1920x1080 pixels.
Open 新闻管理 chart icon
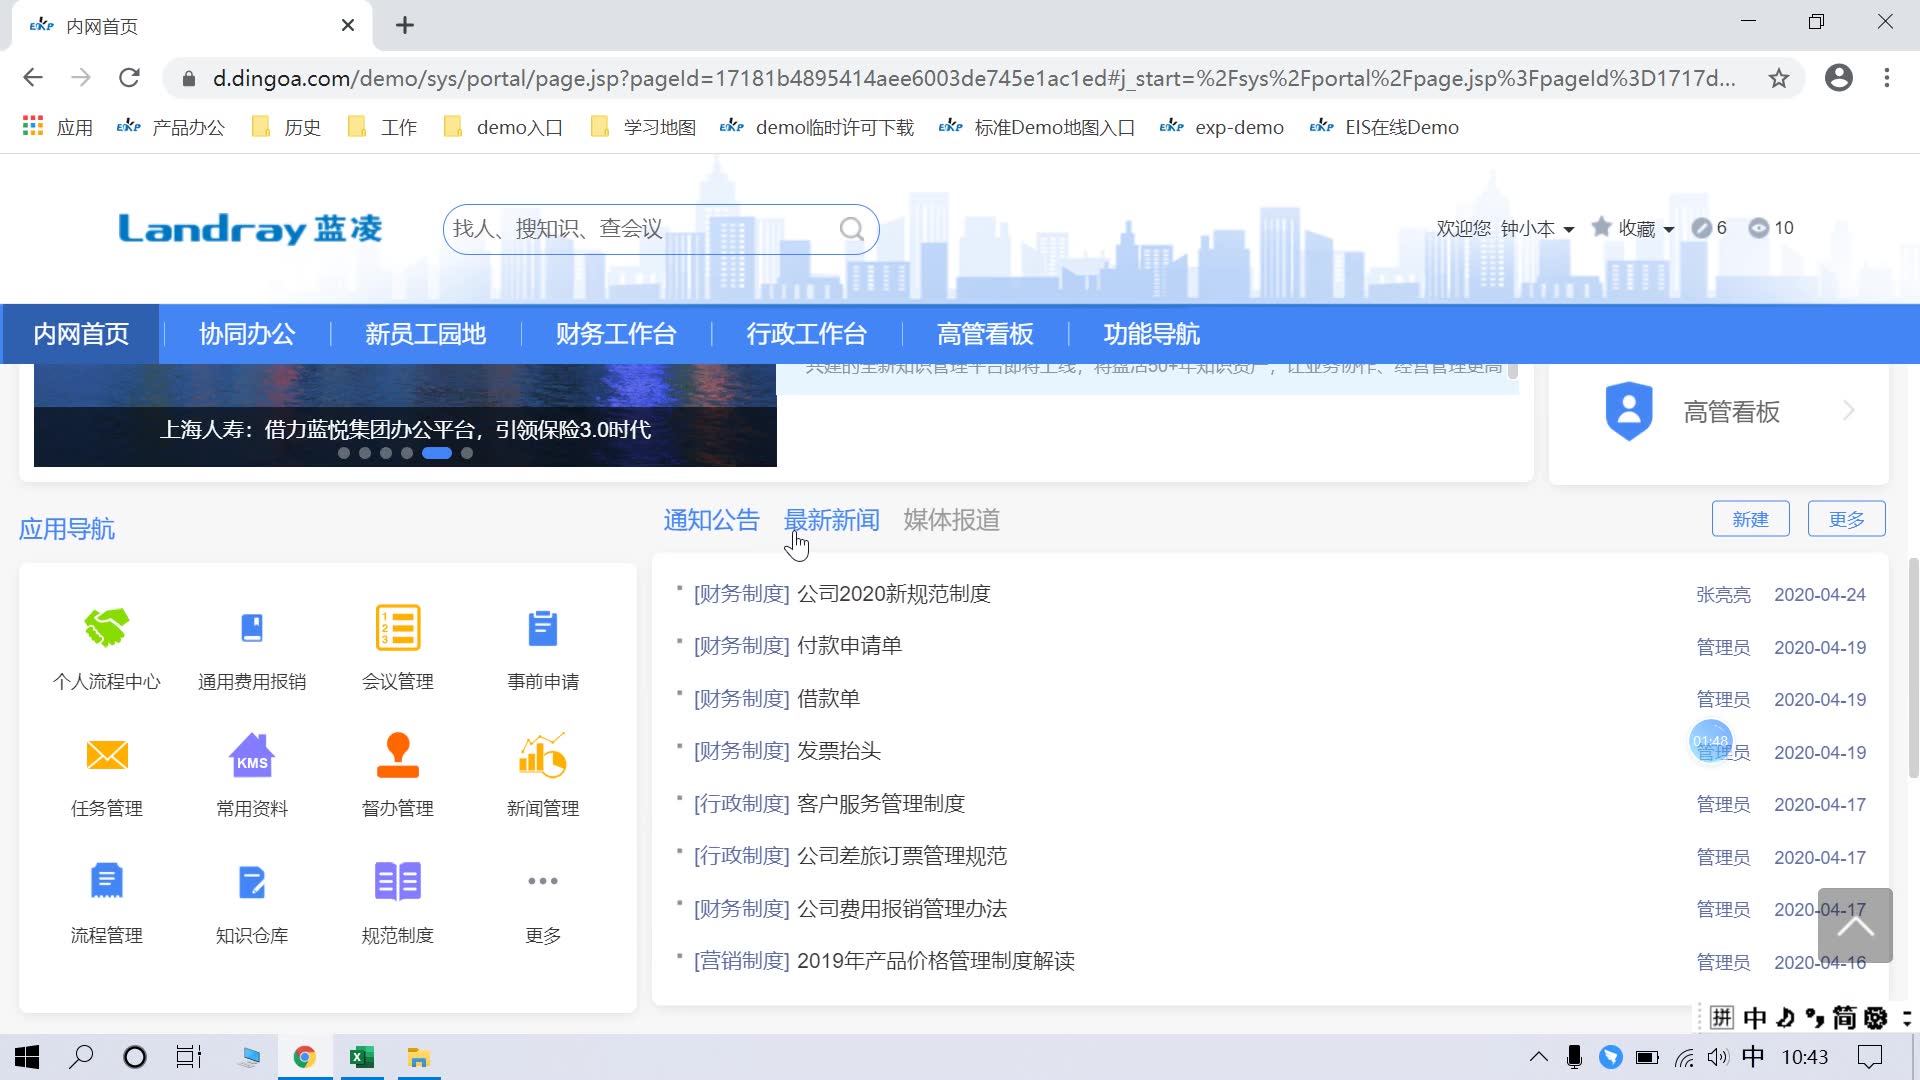tap(543, 755)
